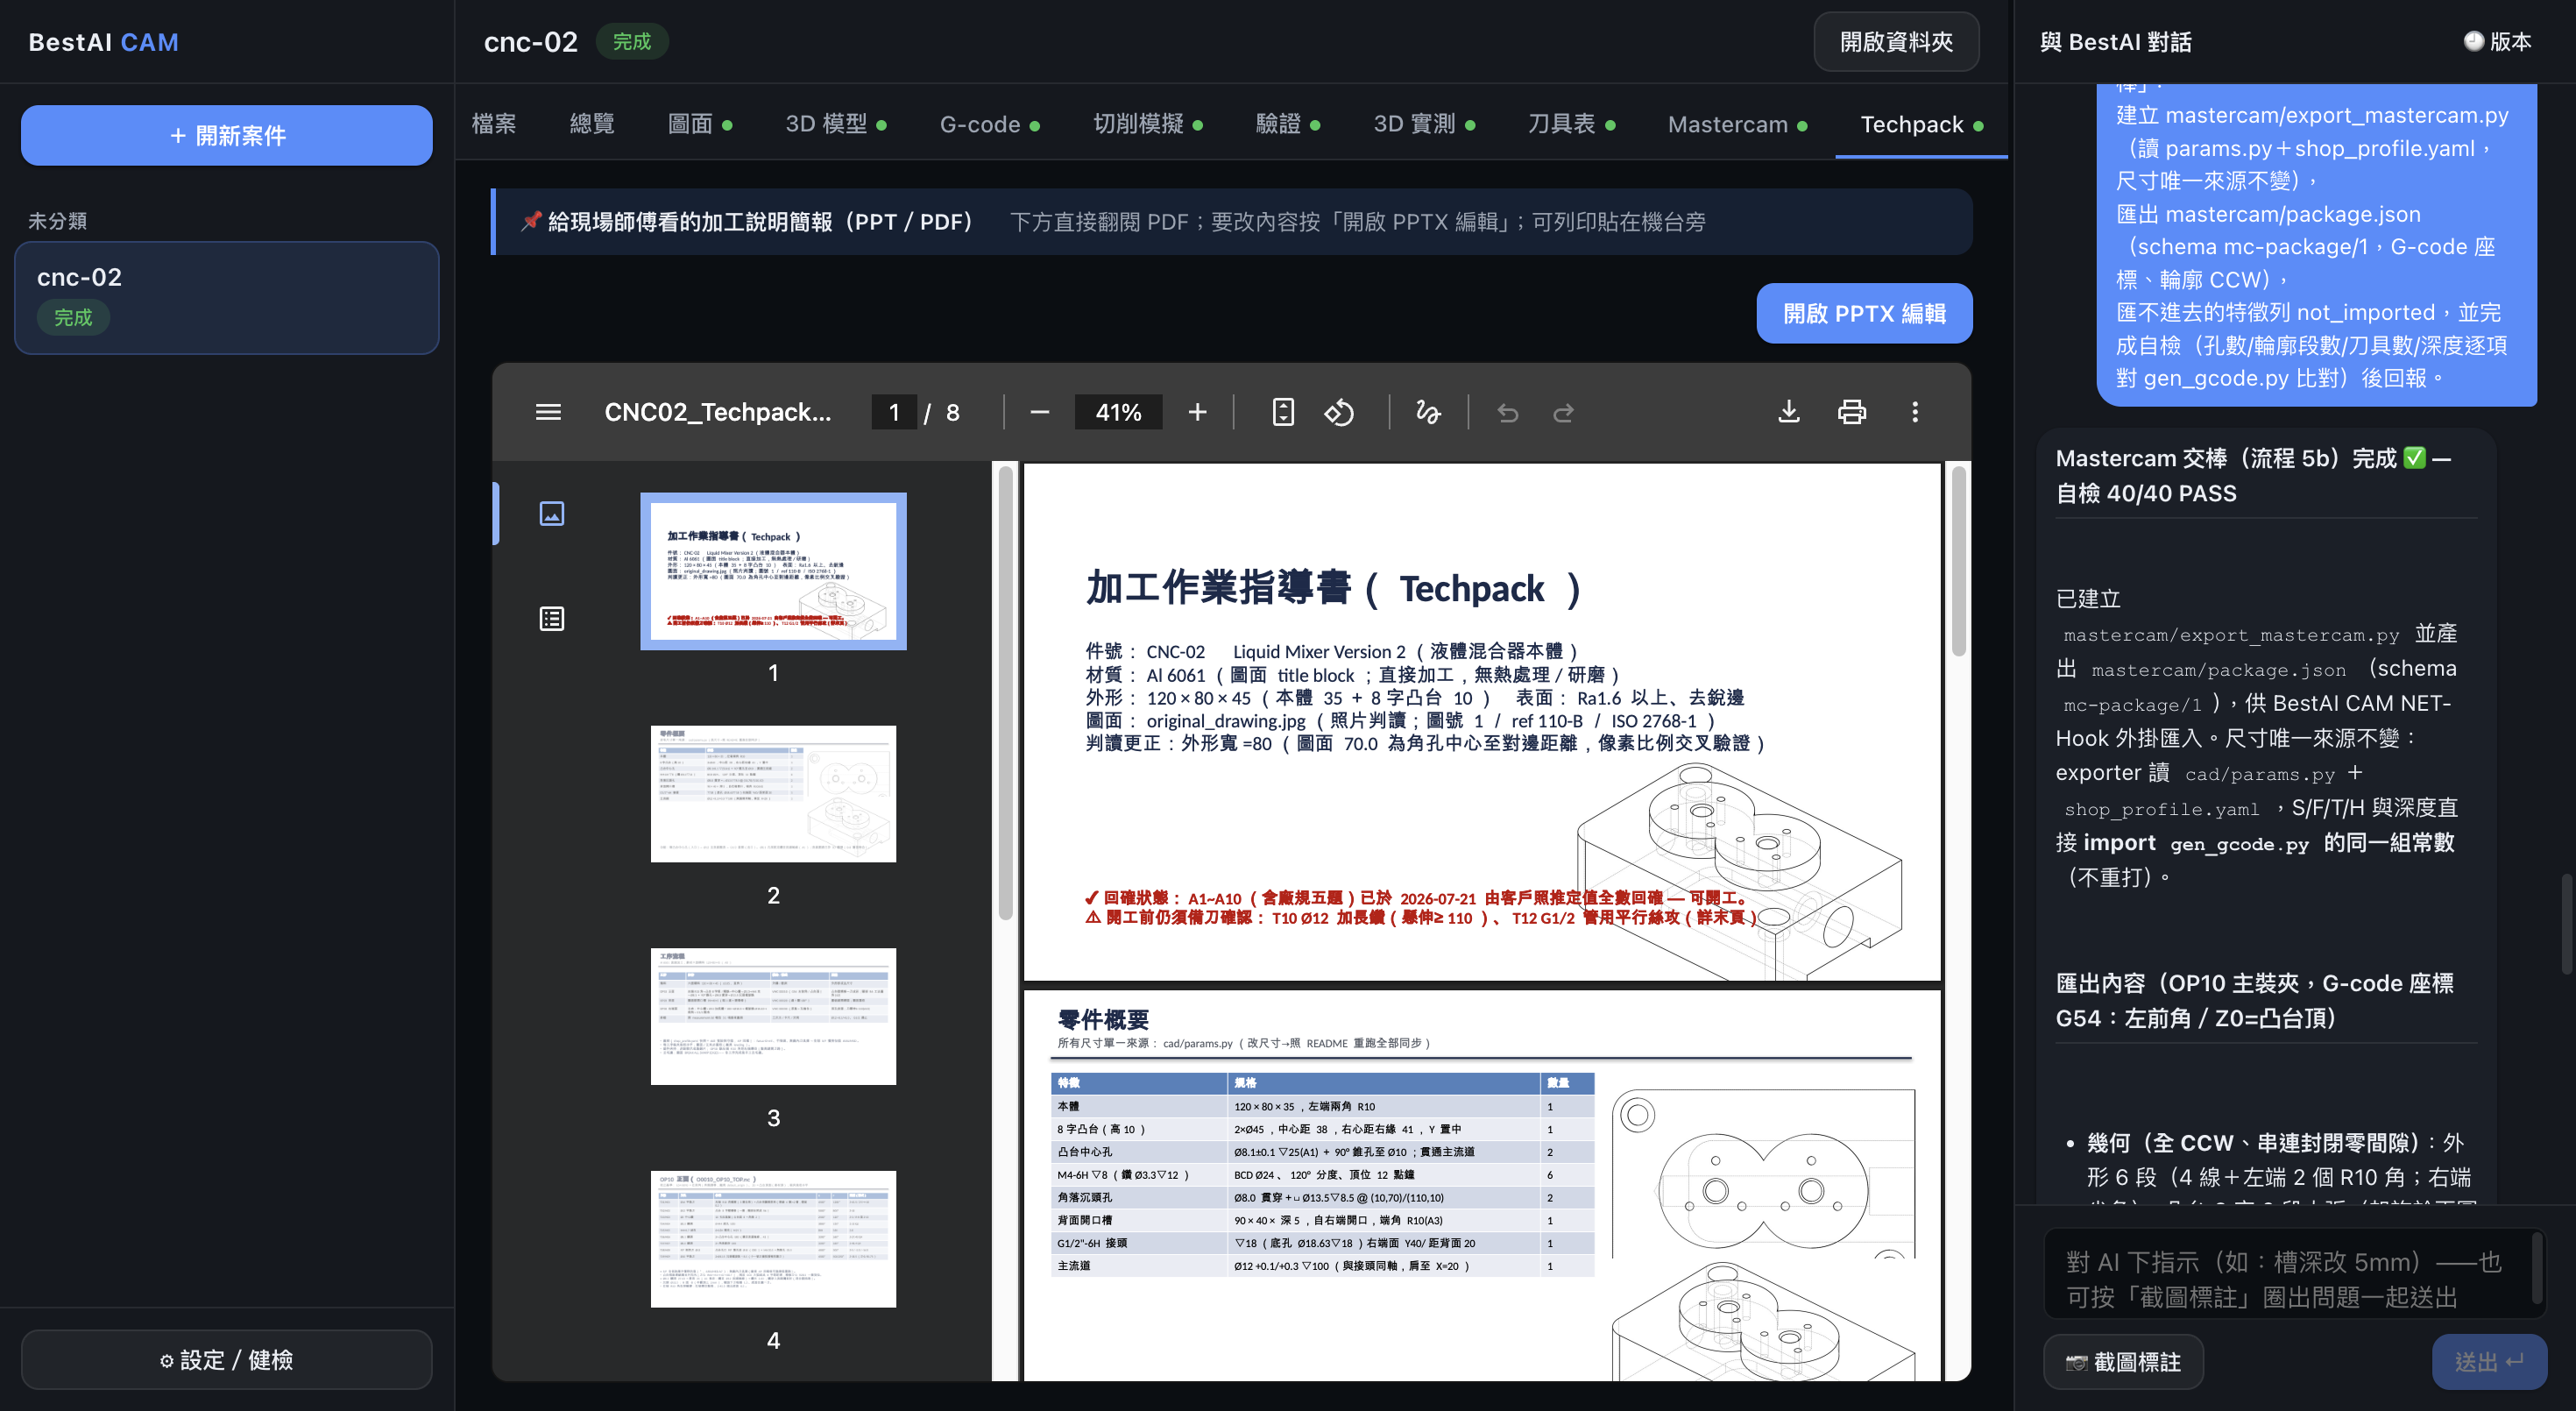2576x1411 pixels.
Task: Switch to the Mastercam tab
Action: click(1737, 124)
